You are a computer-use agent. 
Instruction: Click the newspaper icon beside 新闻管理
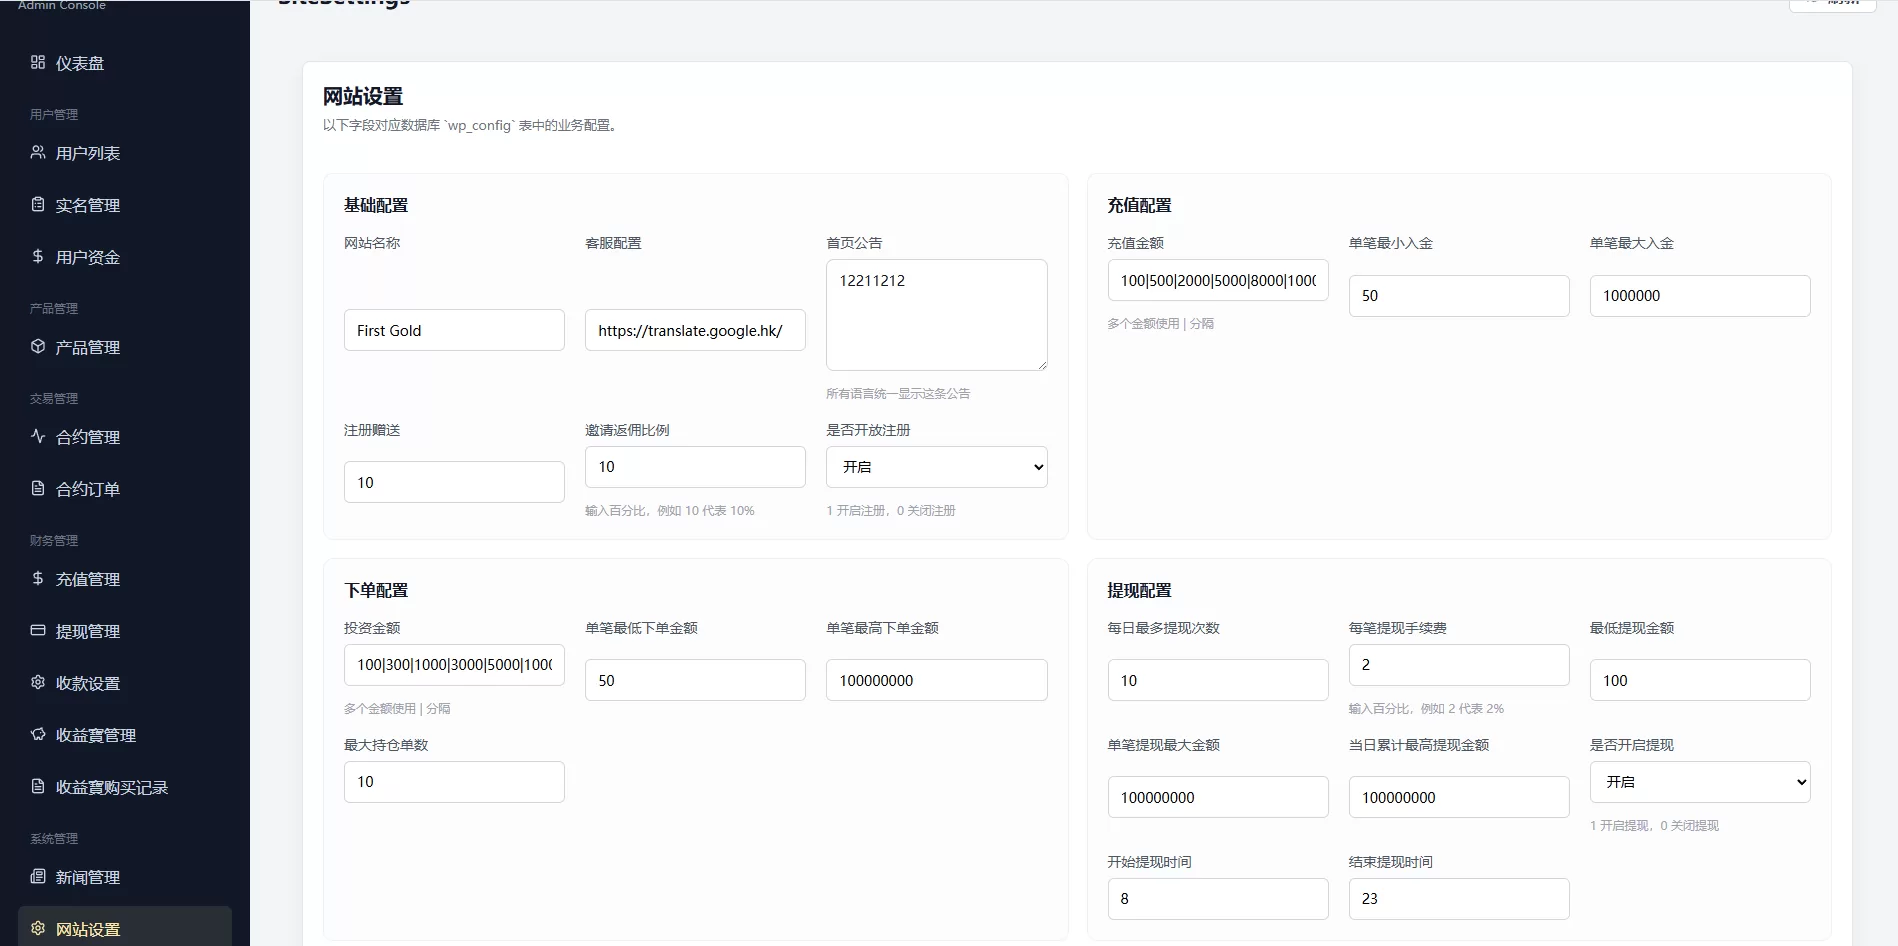pyautogui.click(x=38, y=876)
